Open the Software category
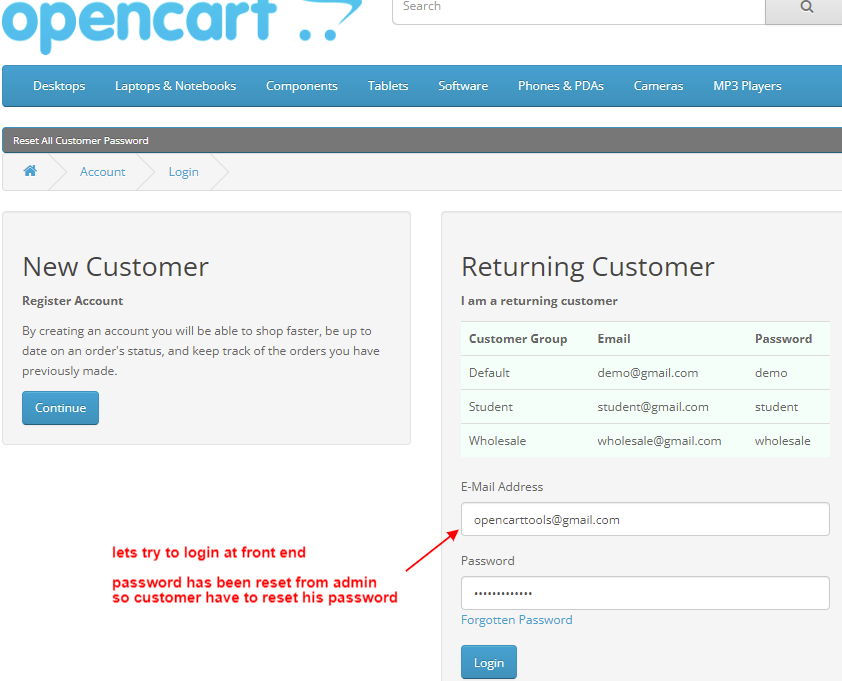 [x=463, y=86]
